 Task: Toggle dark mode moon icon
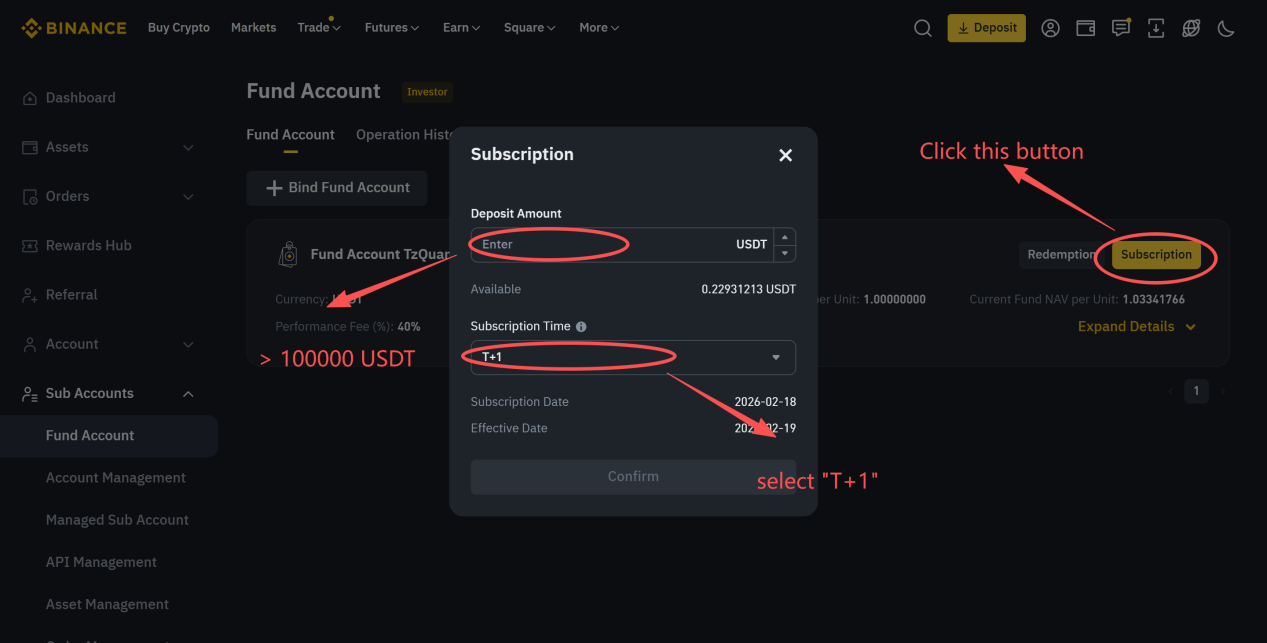click(1226, 28)
